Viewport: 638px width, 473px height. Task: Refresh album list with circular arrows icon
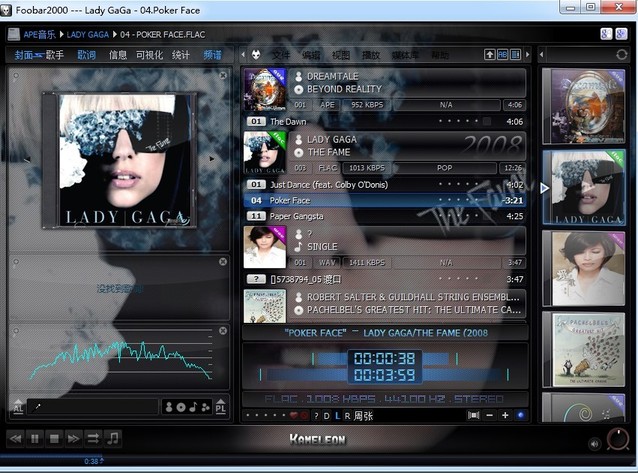click(x=621, y=55)
